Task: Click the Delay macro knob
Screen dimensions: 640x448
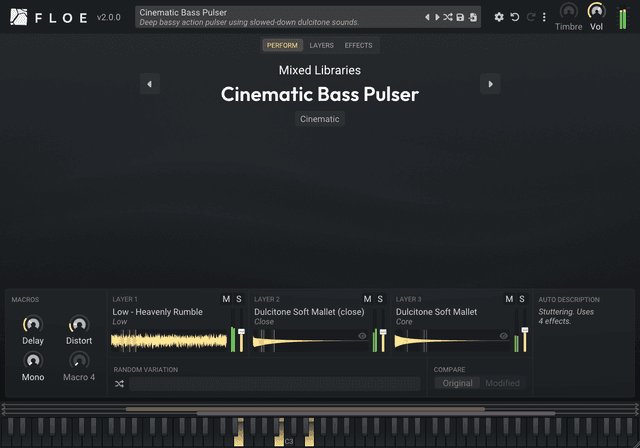Action: 33,324
